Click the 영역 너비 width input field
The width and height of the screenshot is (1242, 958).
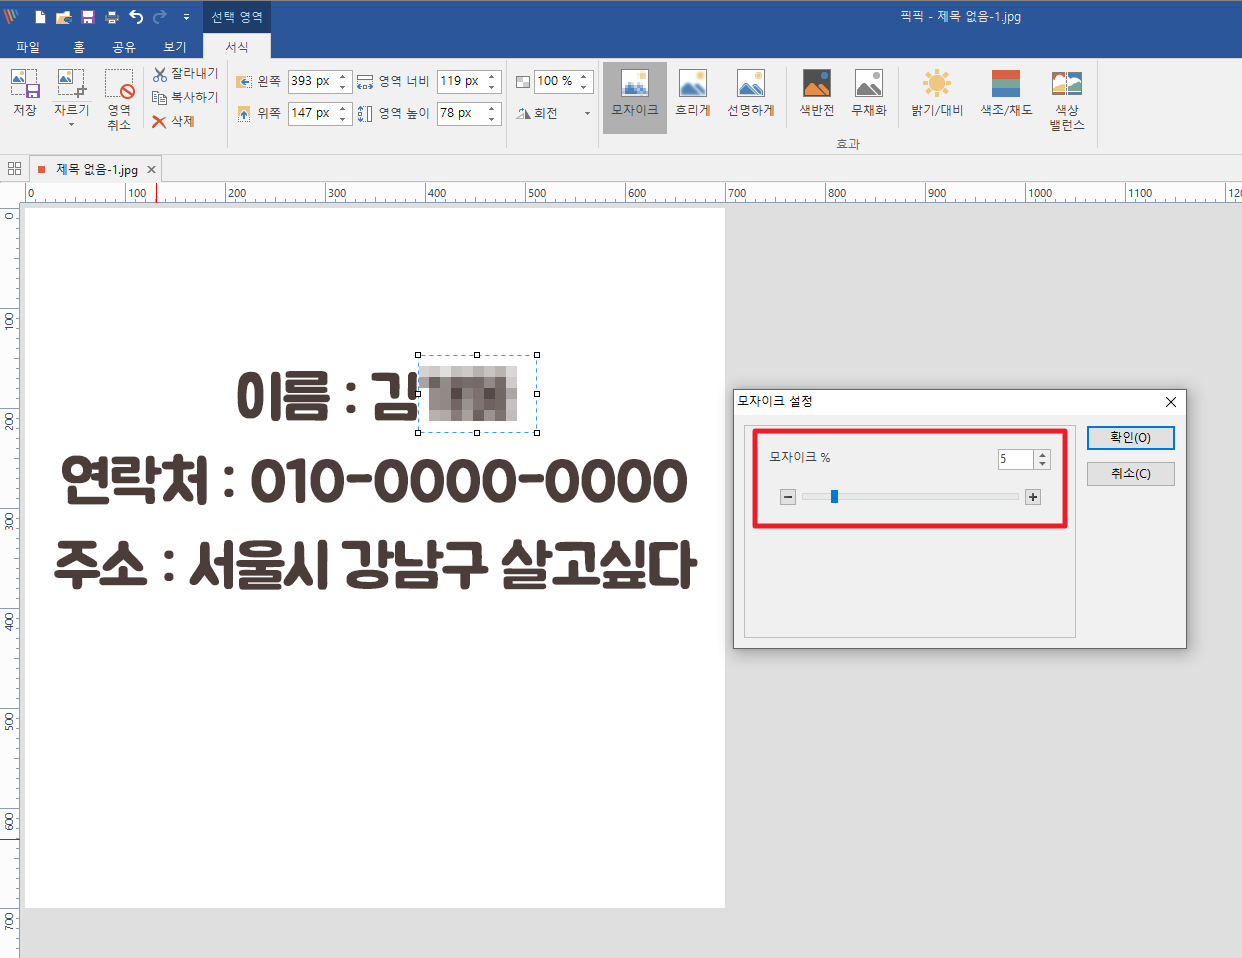tap(460, 81)
